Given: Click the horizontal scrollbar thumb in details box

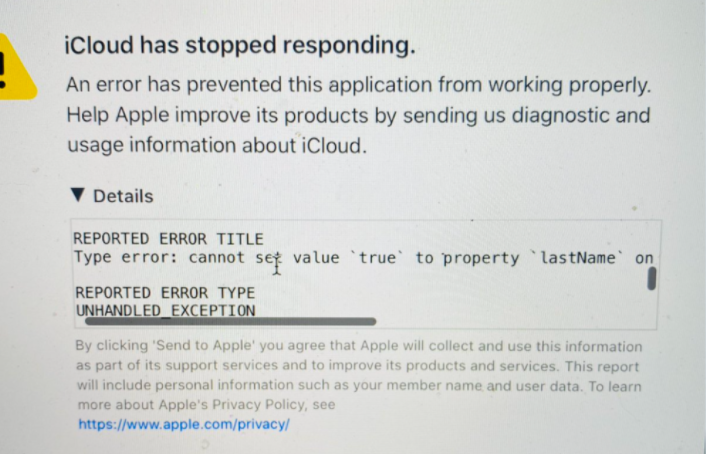Looking at the screenshot, I should (230, 321).
